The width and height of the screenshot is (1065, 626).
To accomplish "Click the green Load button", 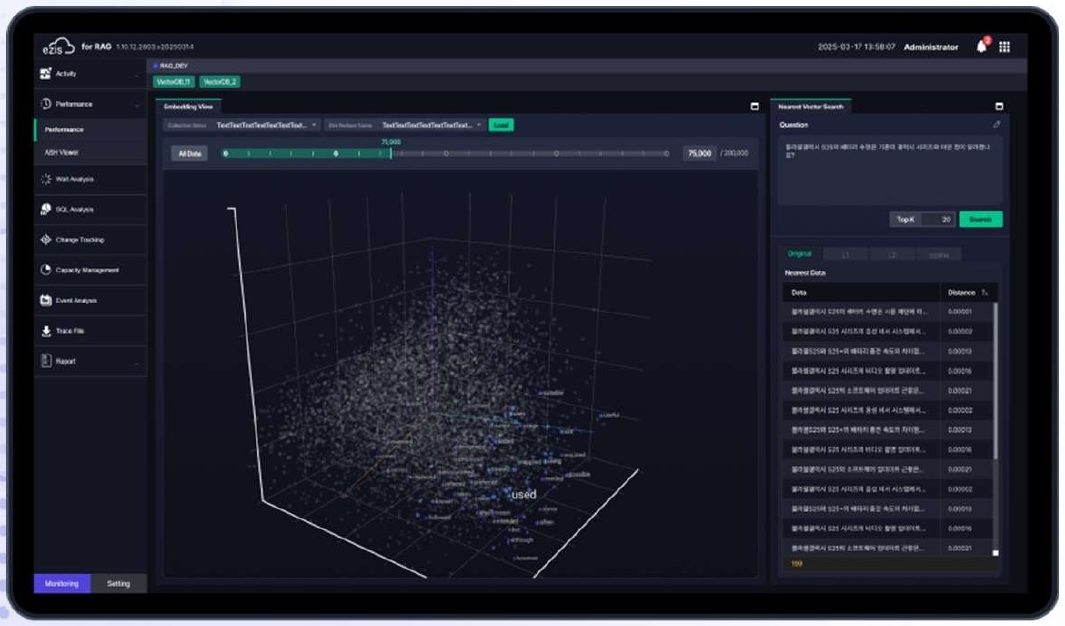I will (501, 125).
